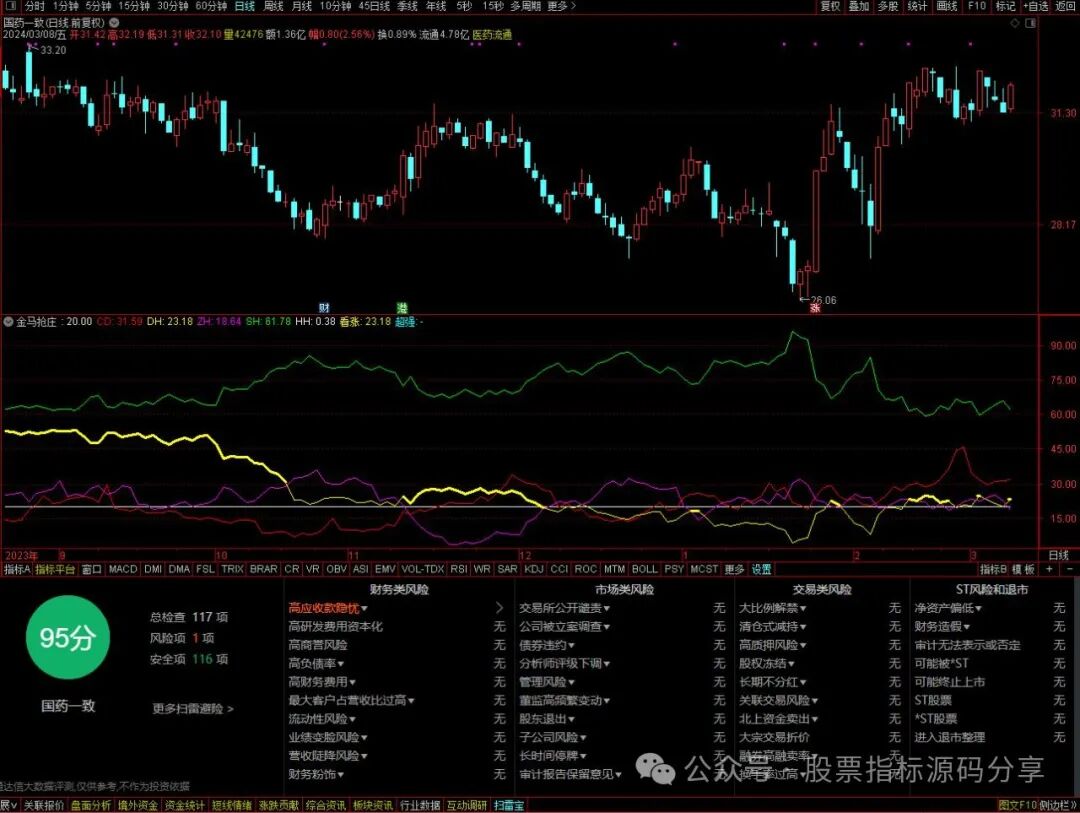This screenshot has height=813, width=1080.
Task: Select the BOLL indicator
Action: (x=644, y=569)
